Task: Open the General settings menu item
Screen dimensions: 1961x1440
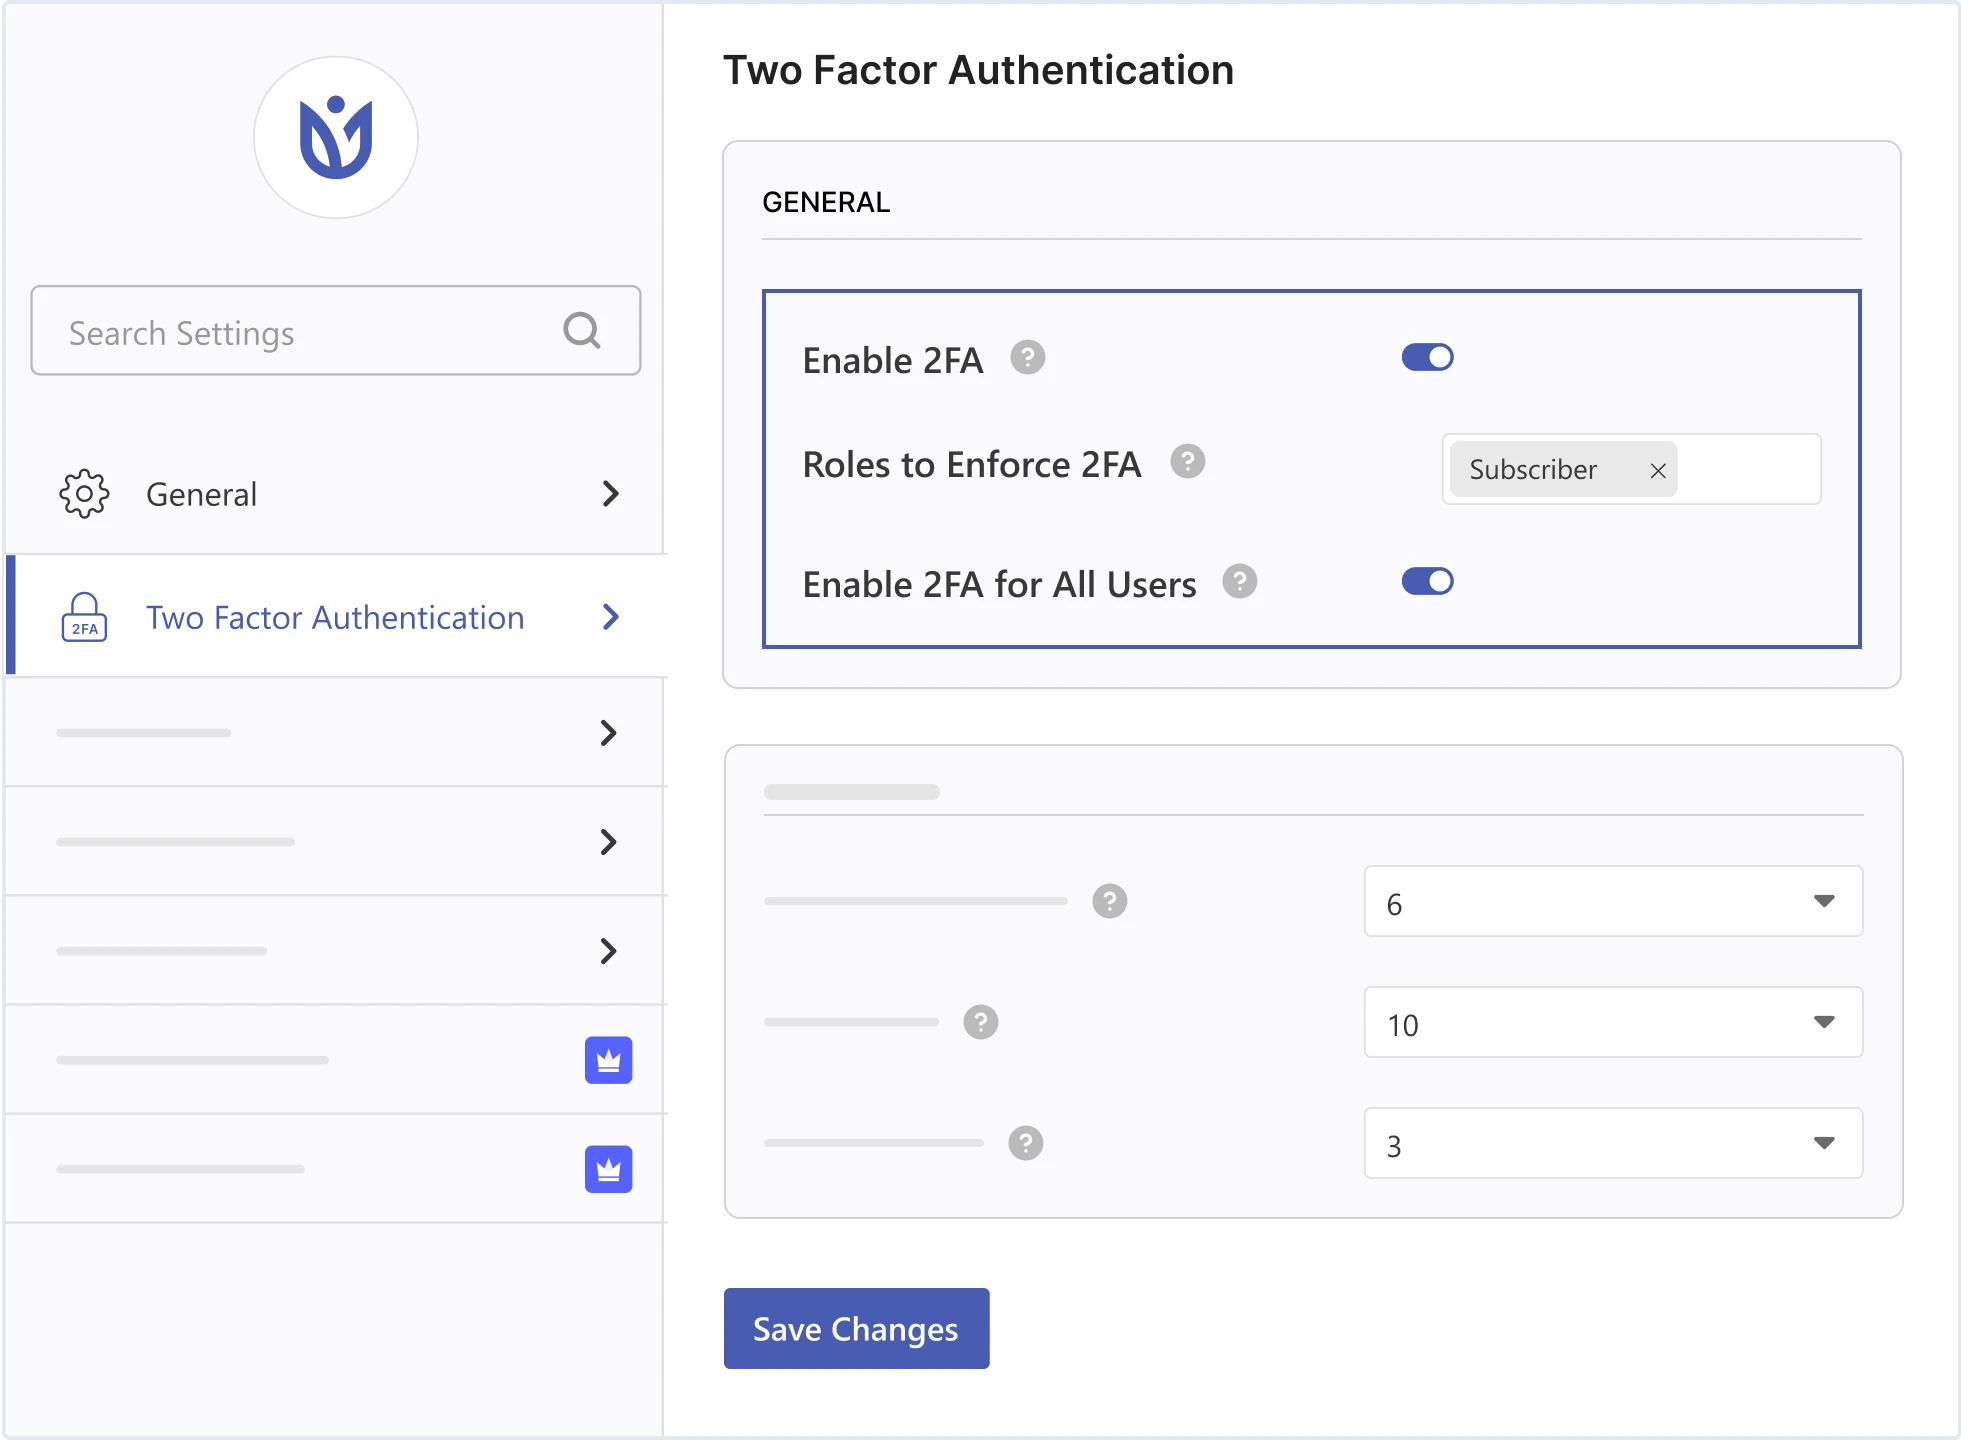Action: point(336,494)
